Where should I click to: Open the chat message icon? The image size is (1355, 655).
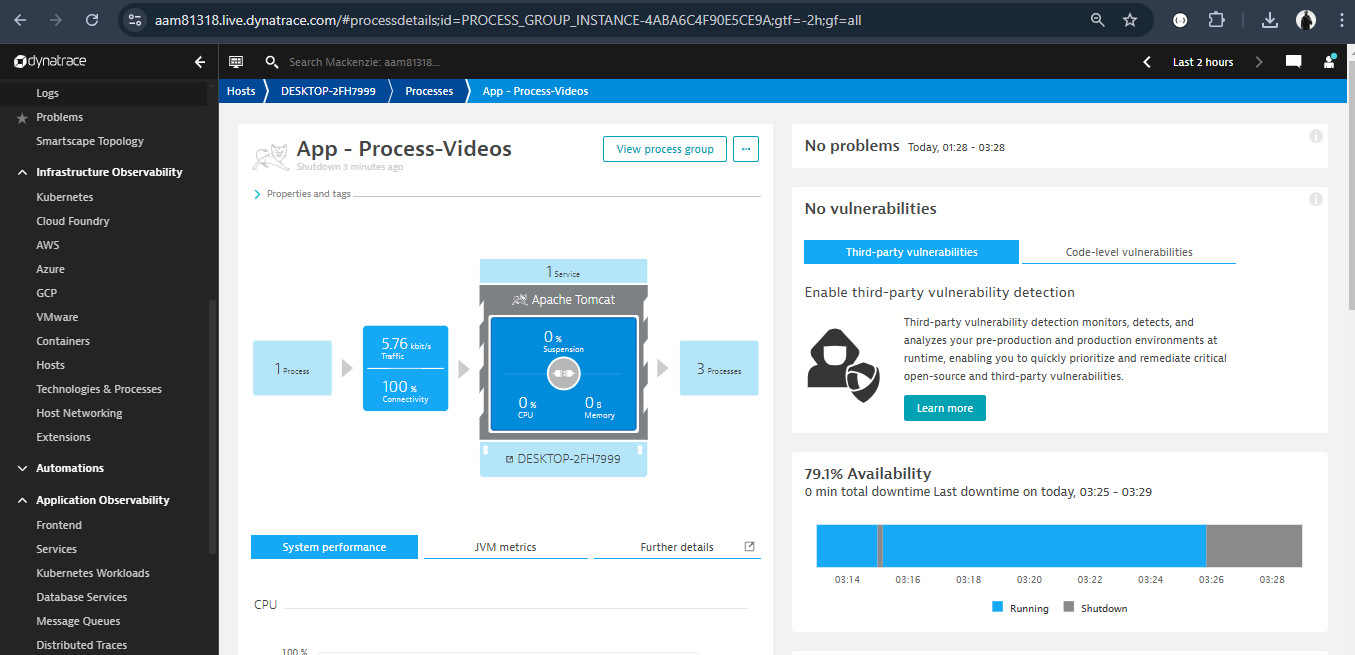pyautogui.click(x=1293, y=62)
